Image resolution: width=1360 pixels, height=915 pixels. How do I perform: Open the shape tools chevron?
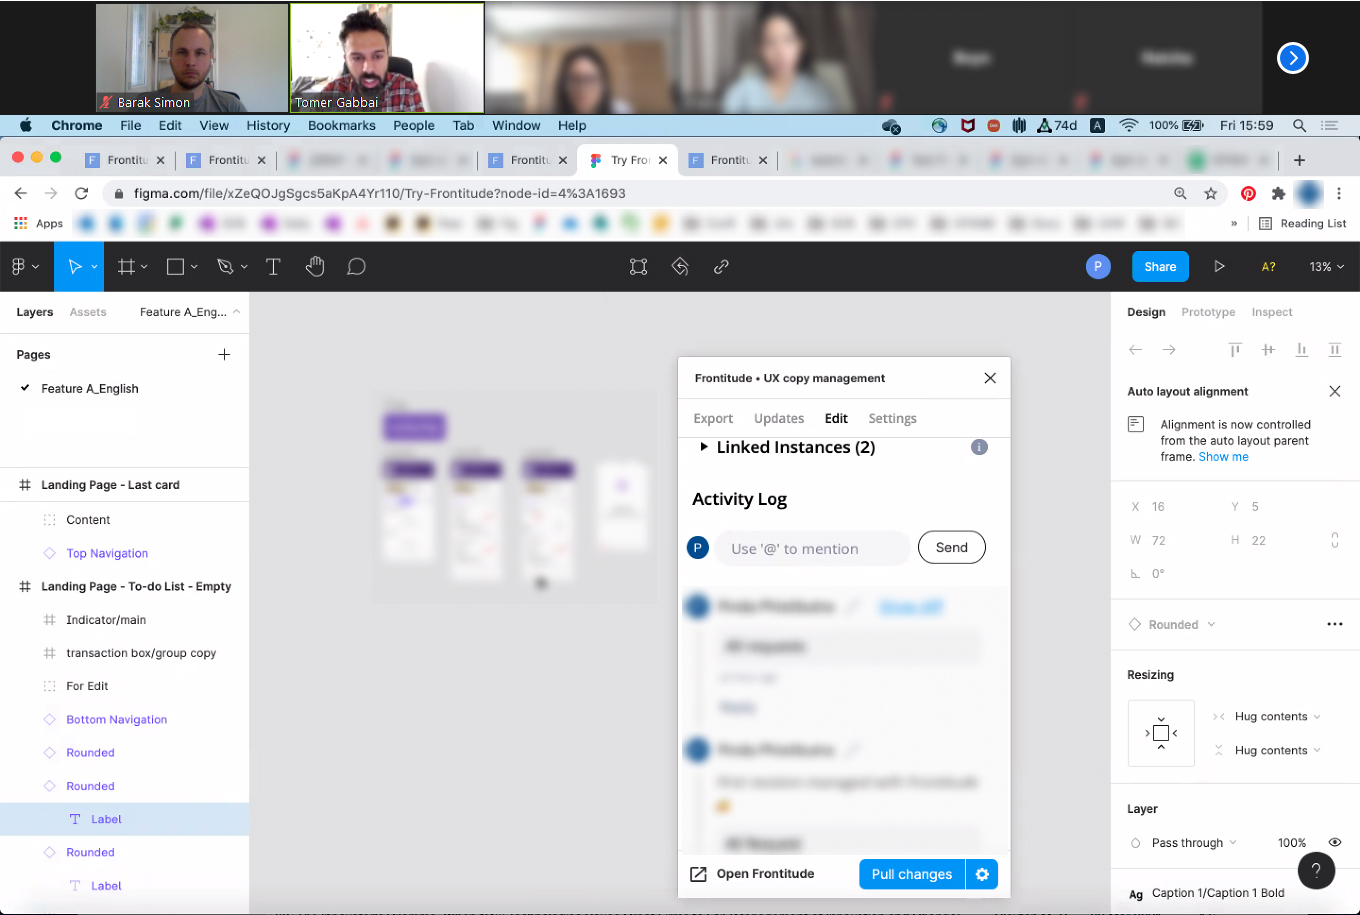tap(194, 267)
